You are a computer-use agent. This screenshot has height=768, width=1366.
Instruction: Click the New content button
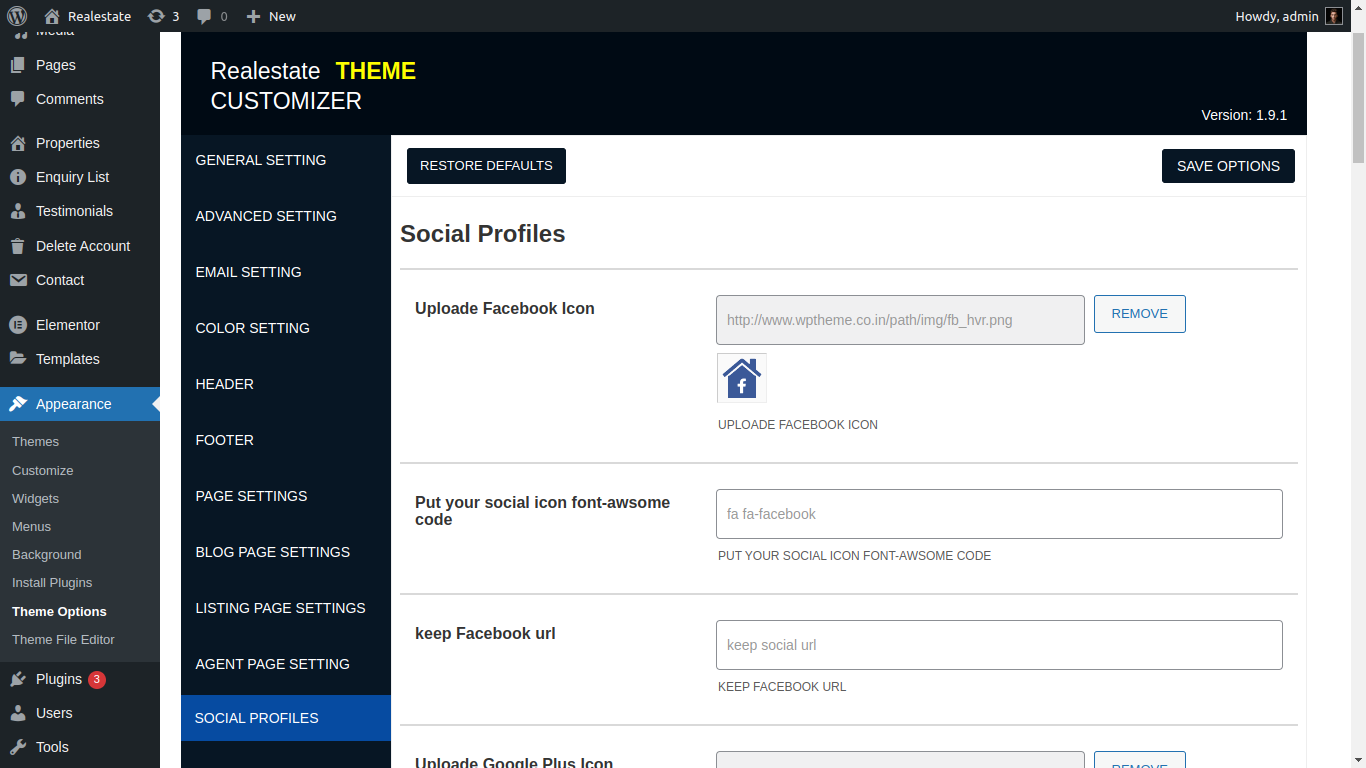click(x=271, y=16)
